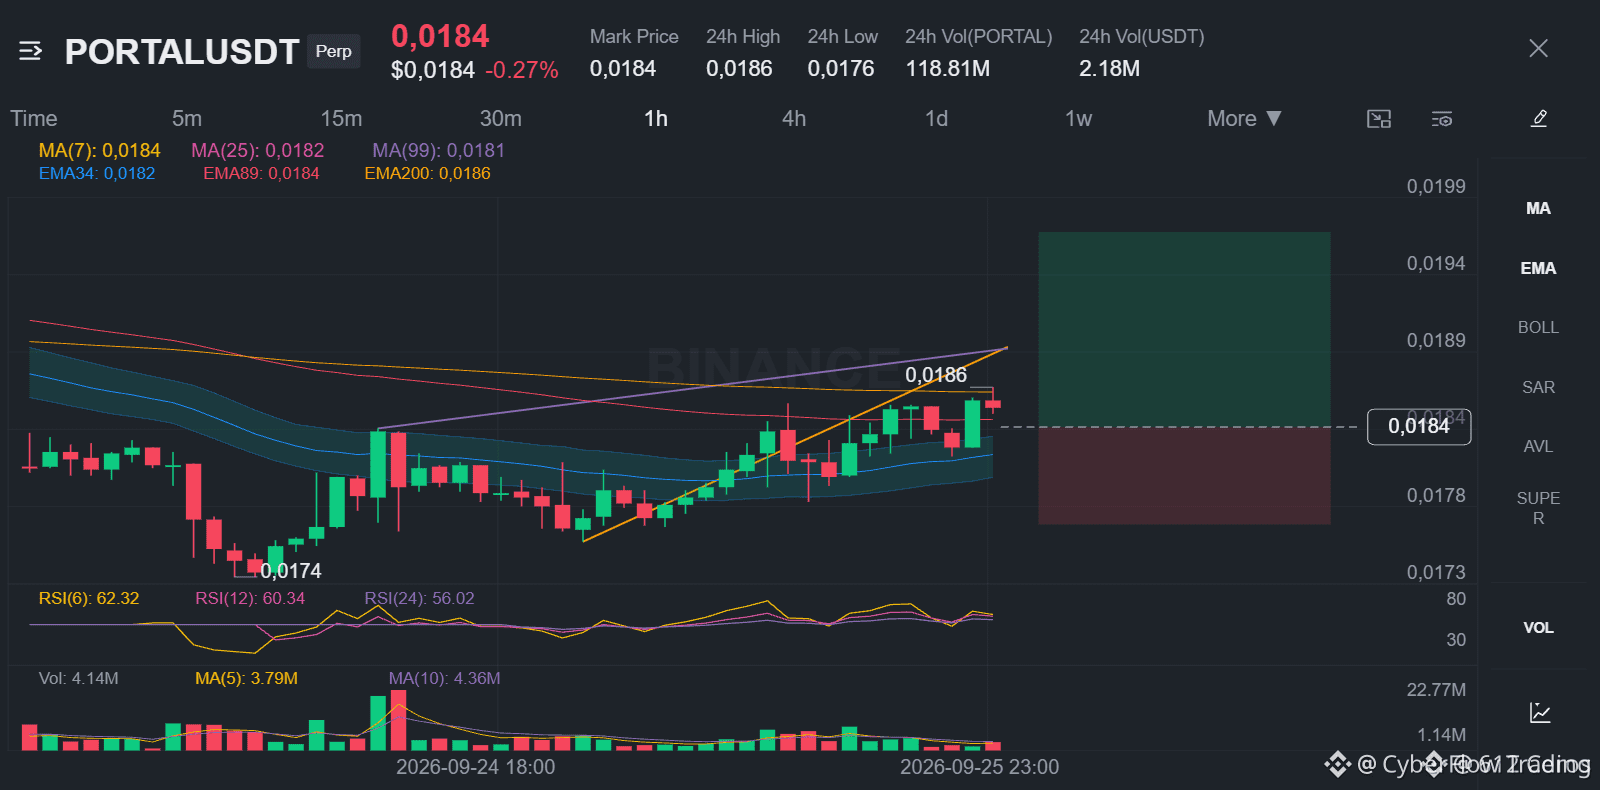Enable the BOLL indicator
This screenshot has height=790, width=1600.
click(1538, 327)
